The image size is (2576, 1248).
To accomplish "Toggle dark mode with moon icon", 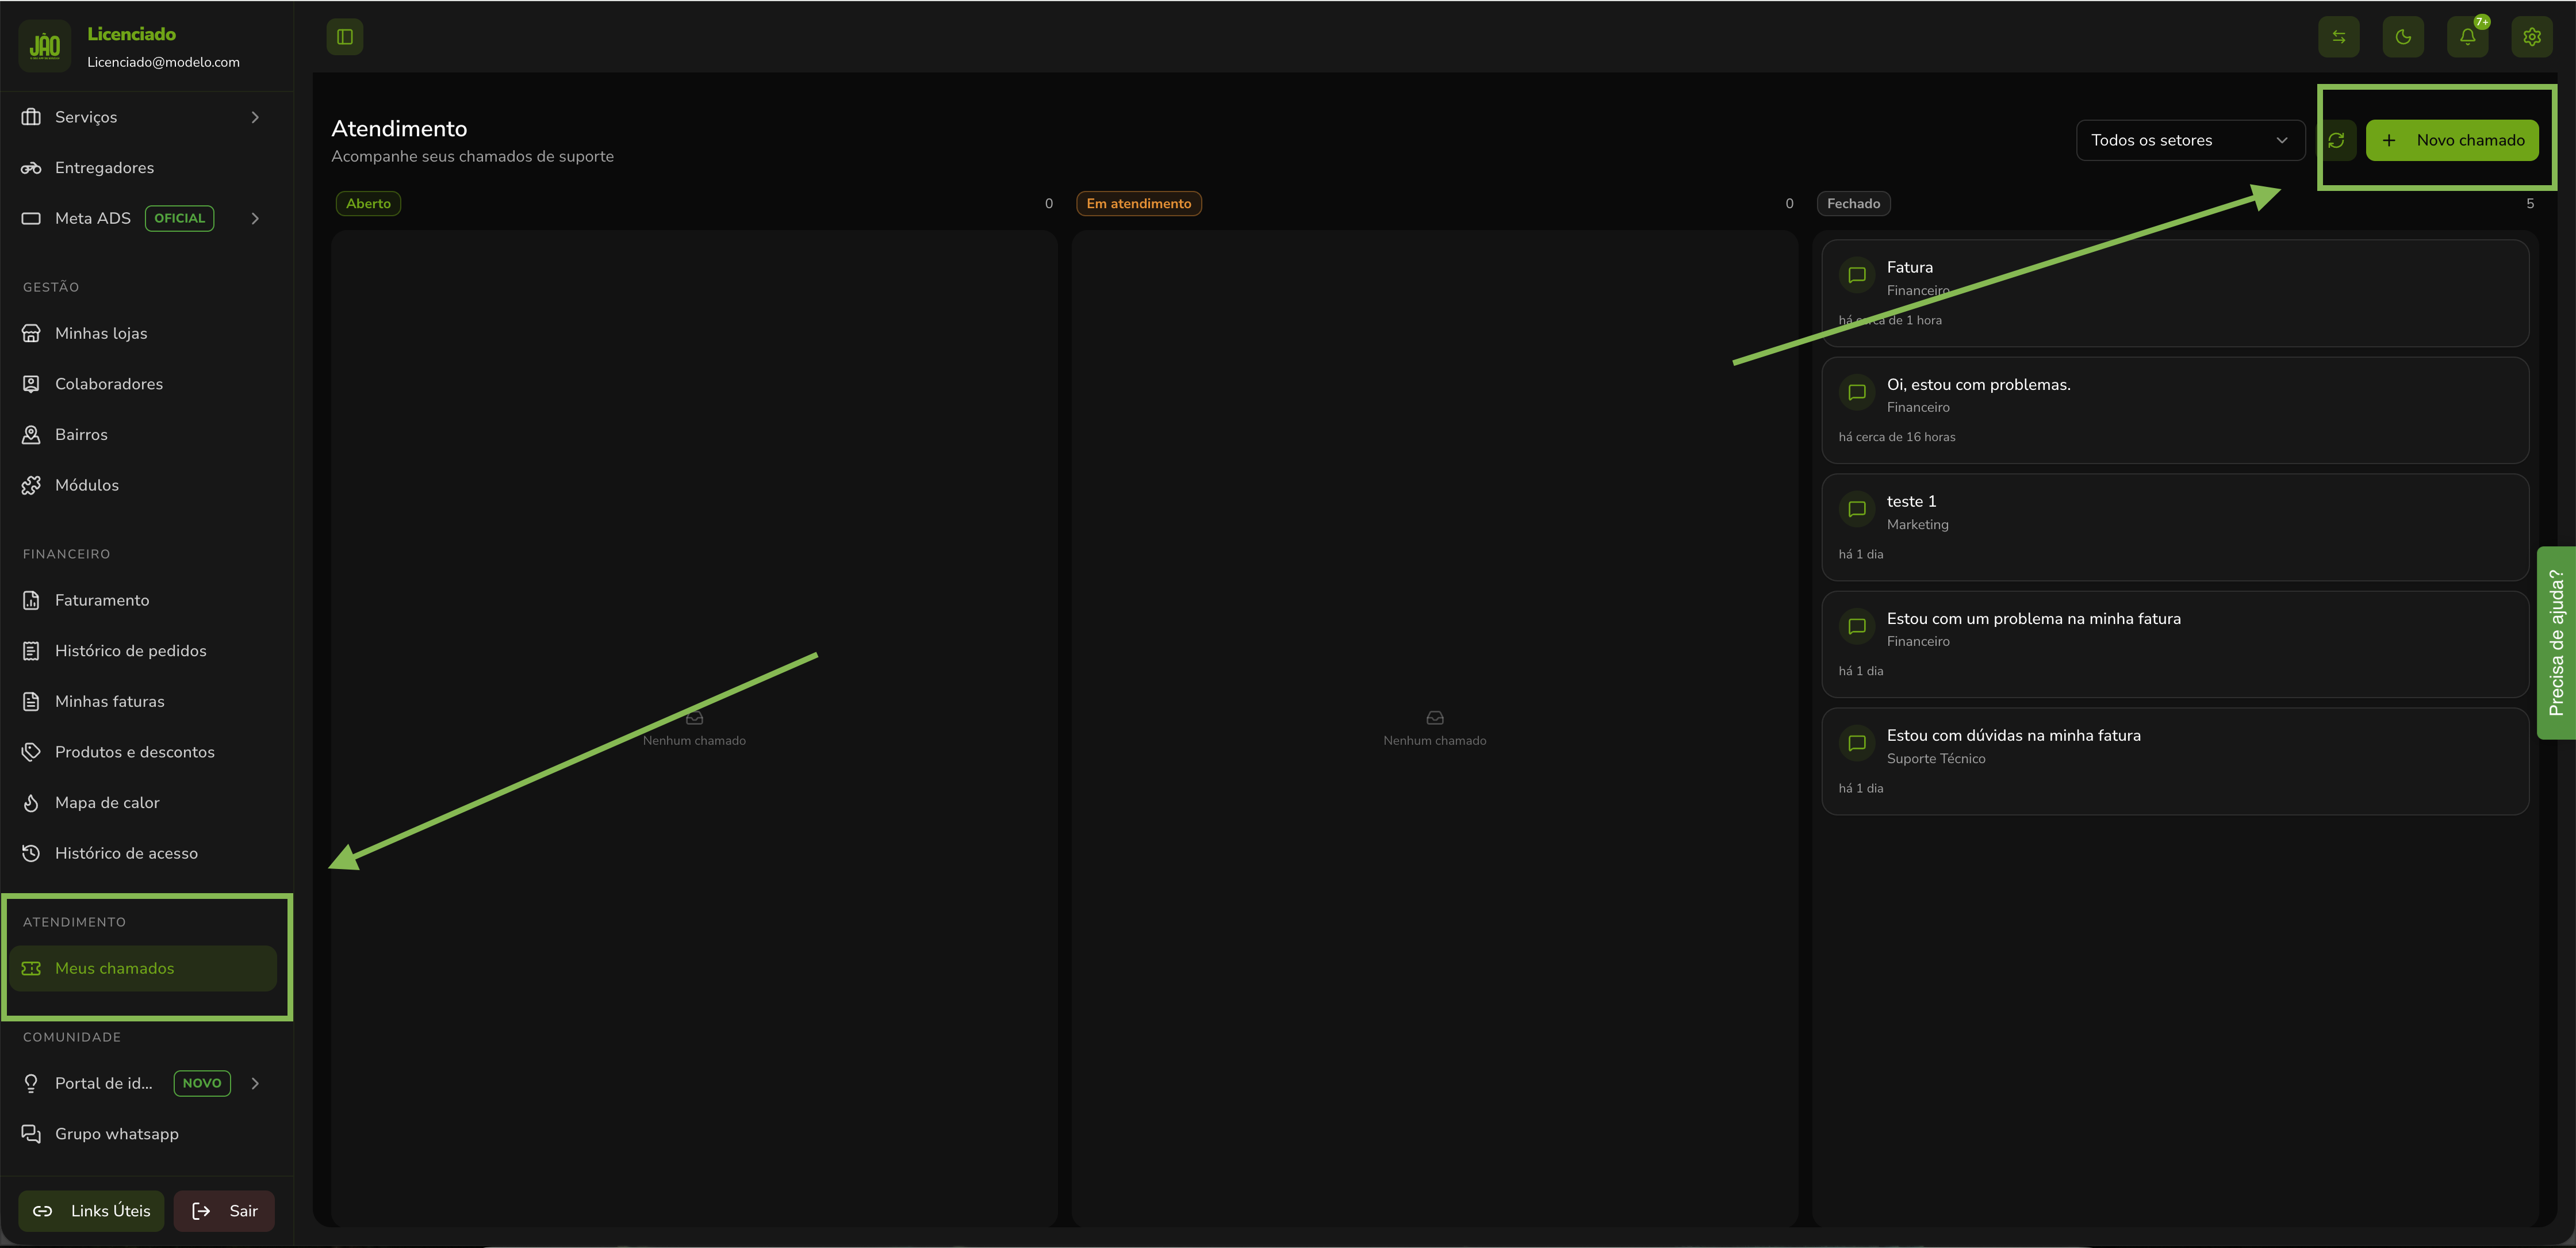I will 2403,37.
